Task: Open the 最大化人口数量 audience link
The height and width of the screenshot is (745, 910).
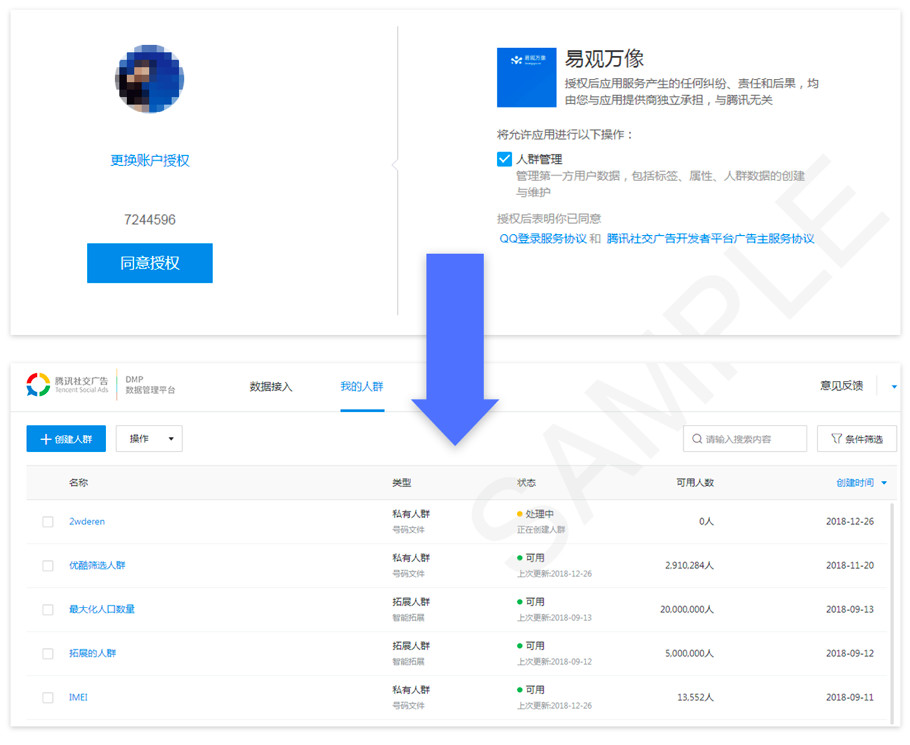Action: coord(102,609)
